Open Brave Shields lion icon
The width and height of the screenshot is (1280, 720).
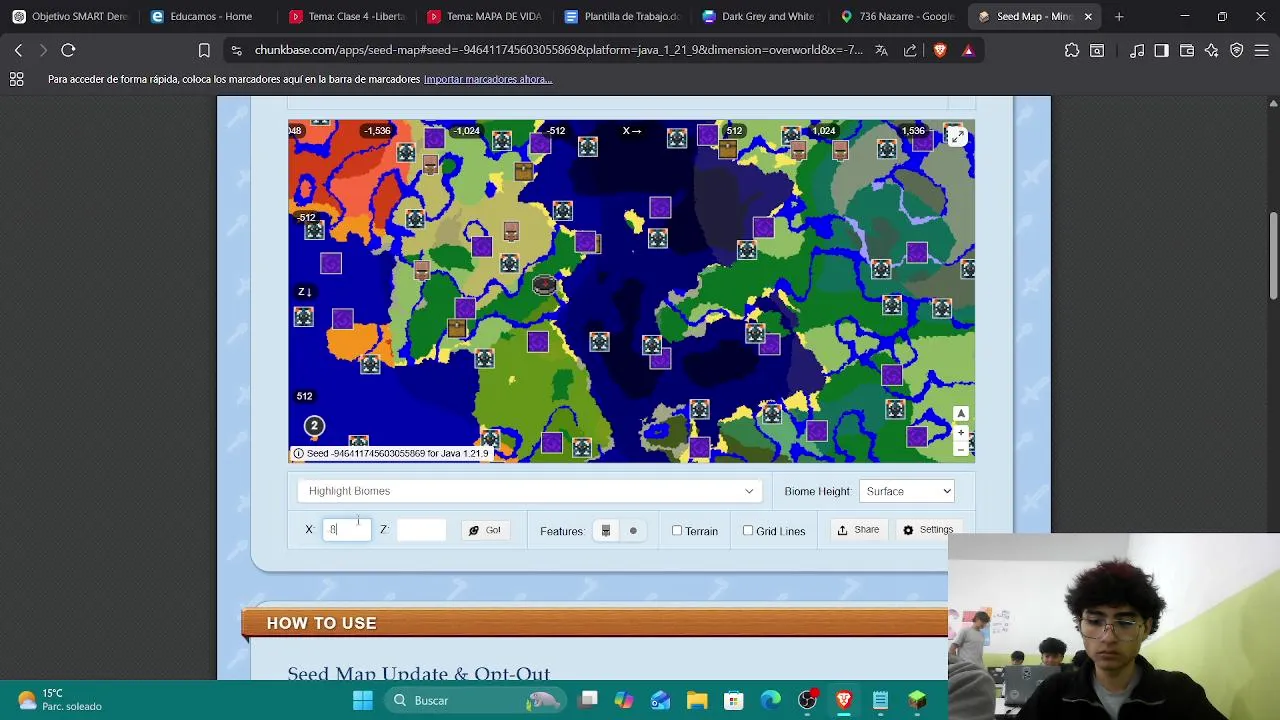coord(939,50)
